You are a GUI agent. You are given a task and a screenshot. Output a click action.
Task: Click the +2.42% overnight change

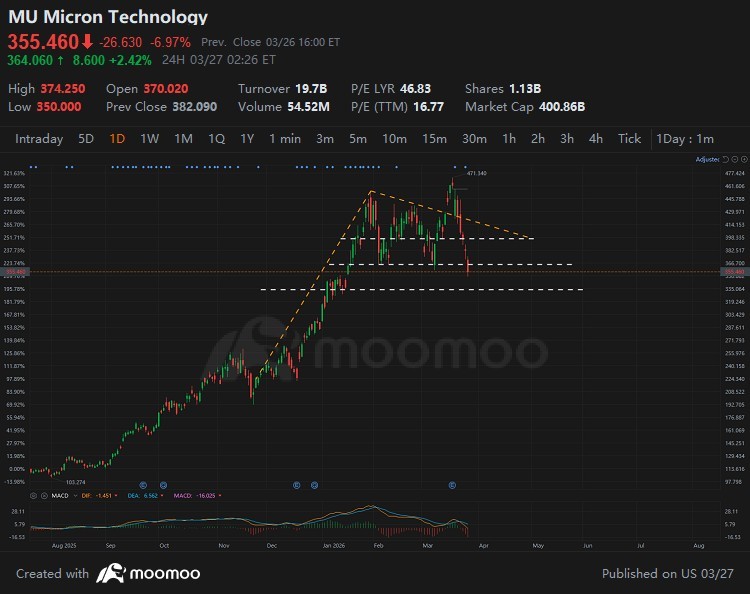click(x=131, y=60)
